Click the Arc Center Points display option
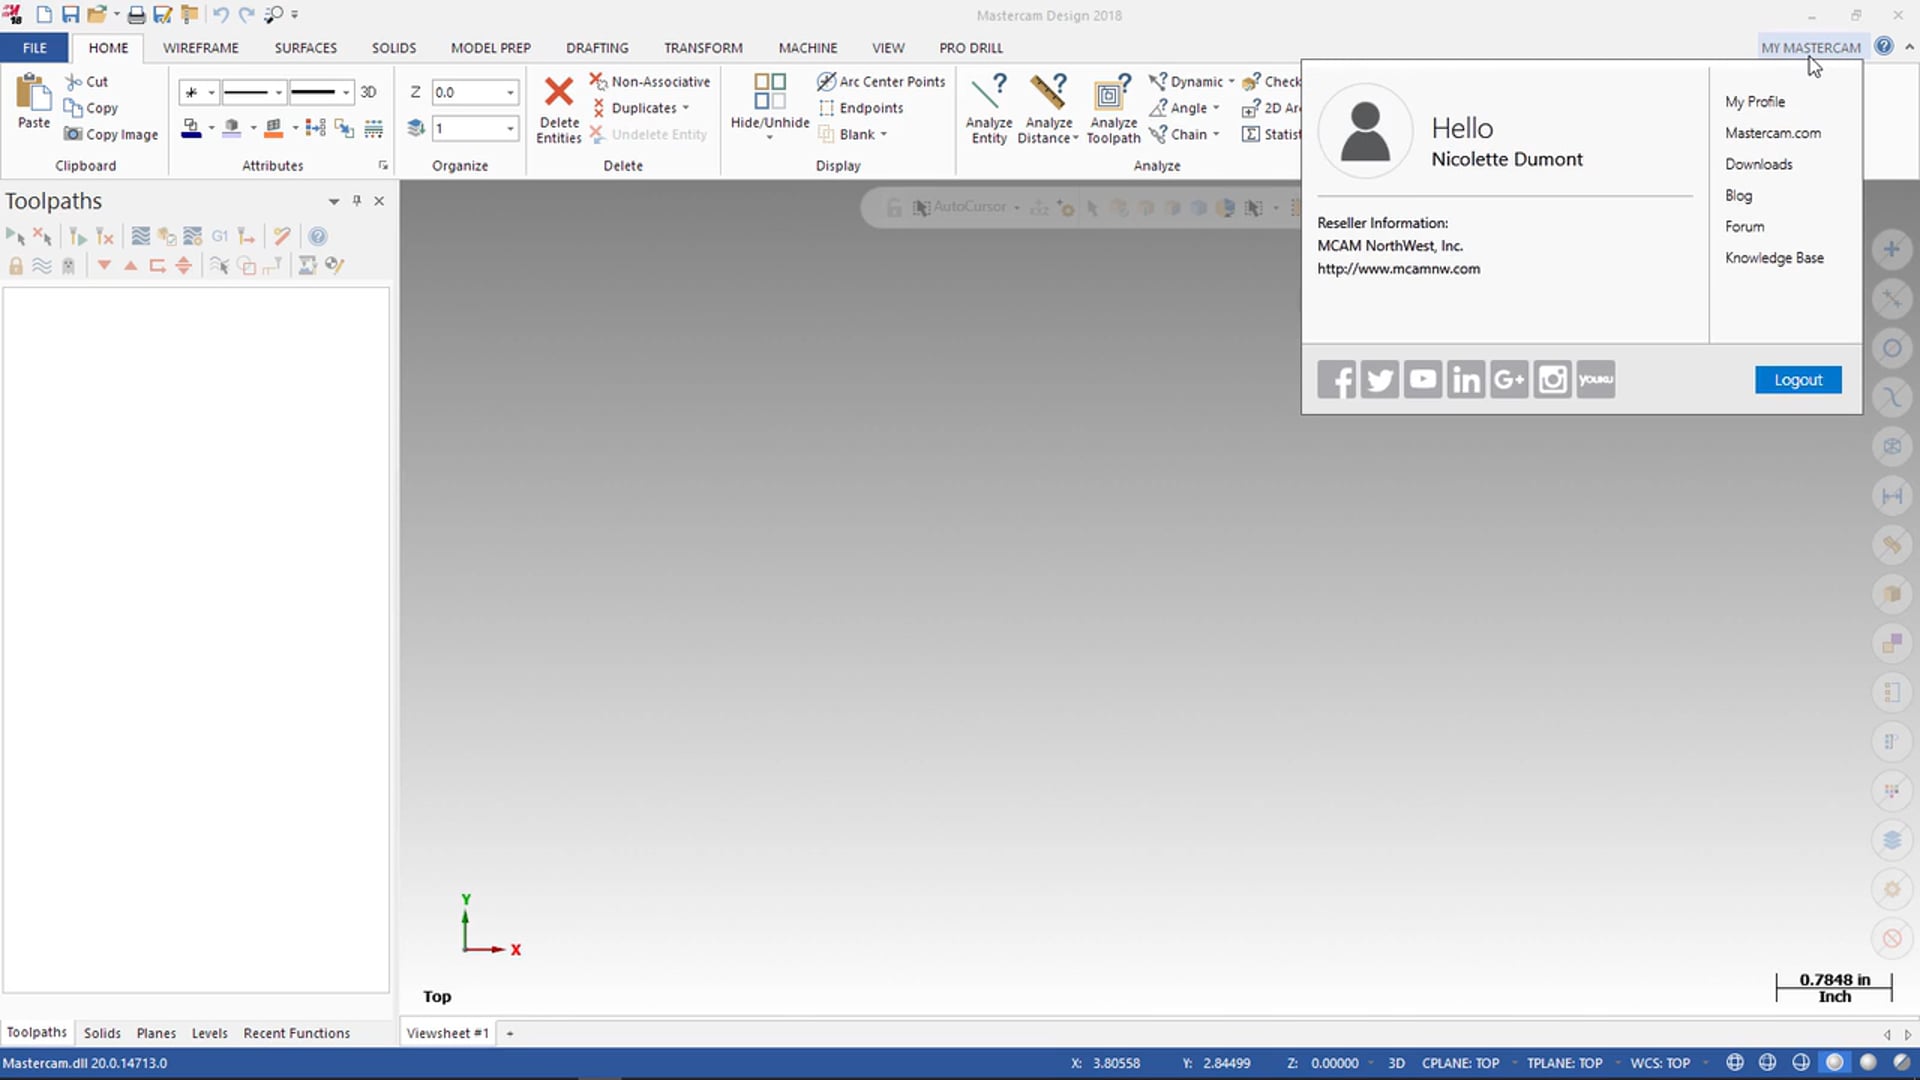The height and width of the screenshot is (1080, 1920). coord(881,82)
